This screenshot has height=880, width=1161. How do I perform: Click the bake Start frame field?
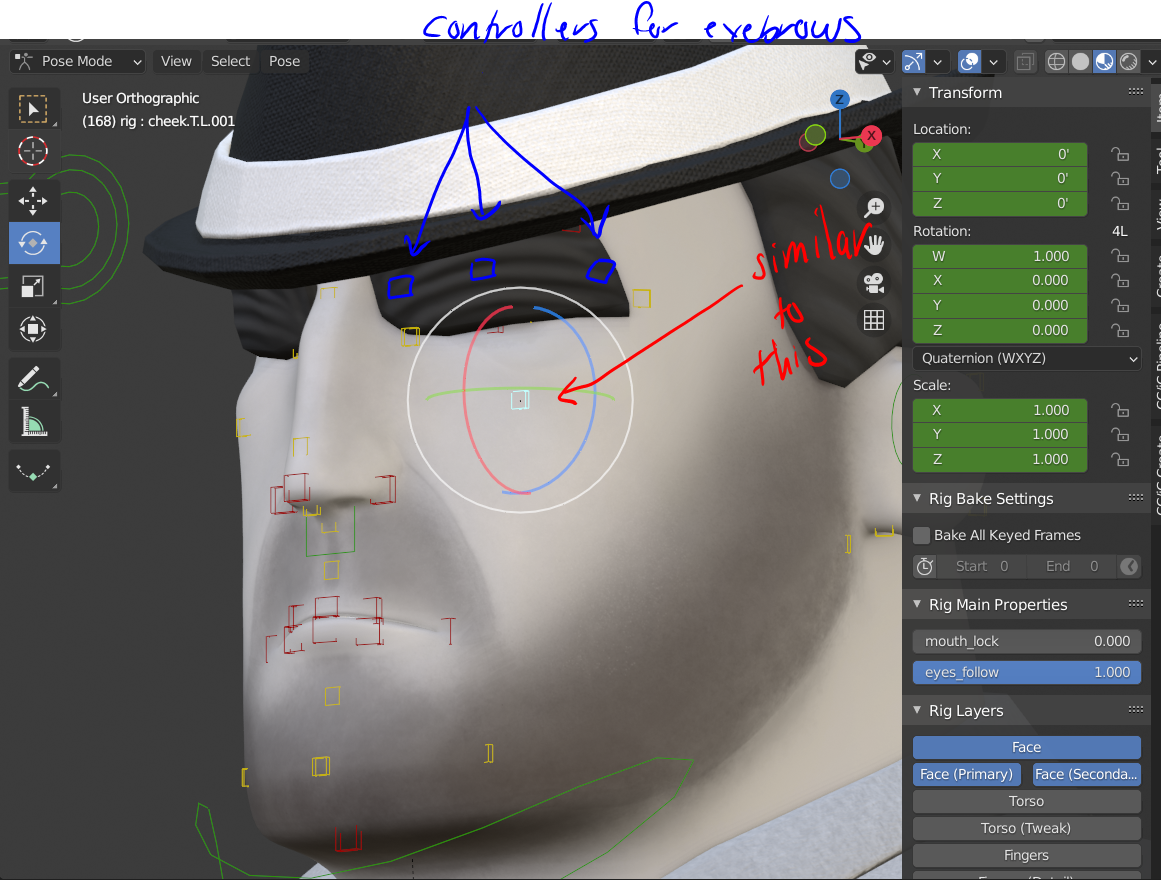click(x=982, y=567)
